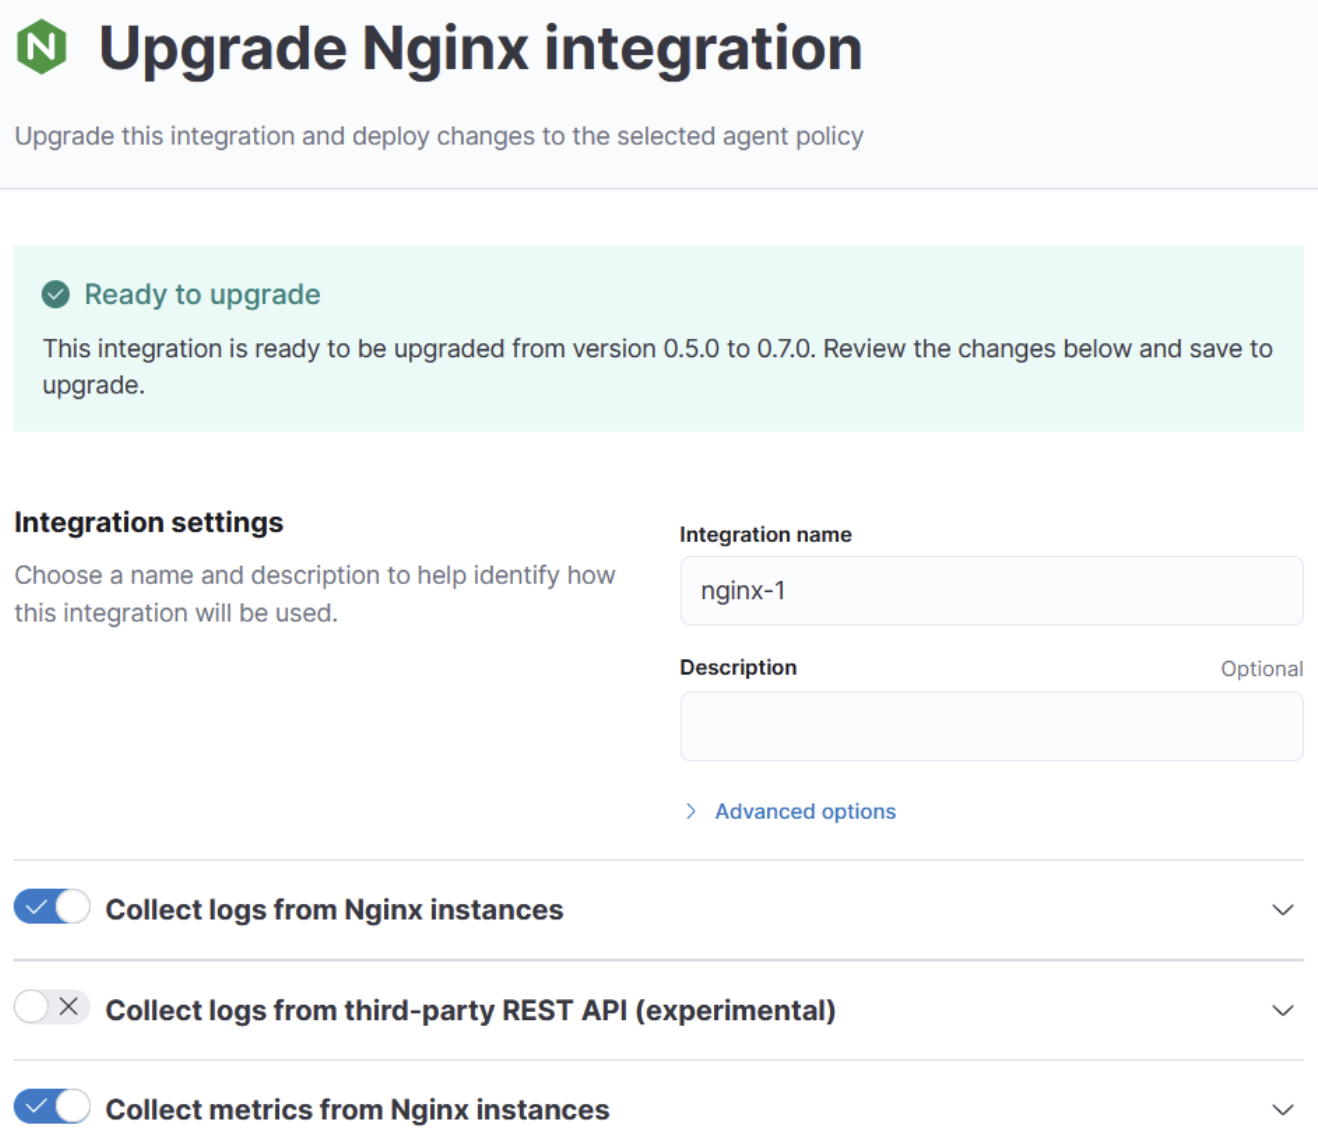Click the Nginx integration logo icon
Viewport: 1318px width, 1144px height.
(x=40, y=47)
